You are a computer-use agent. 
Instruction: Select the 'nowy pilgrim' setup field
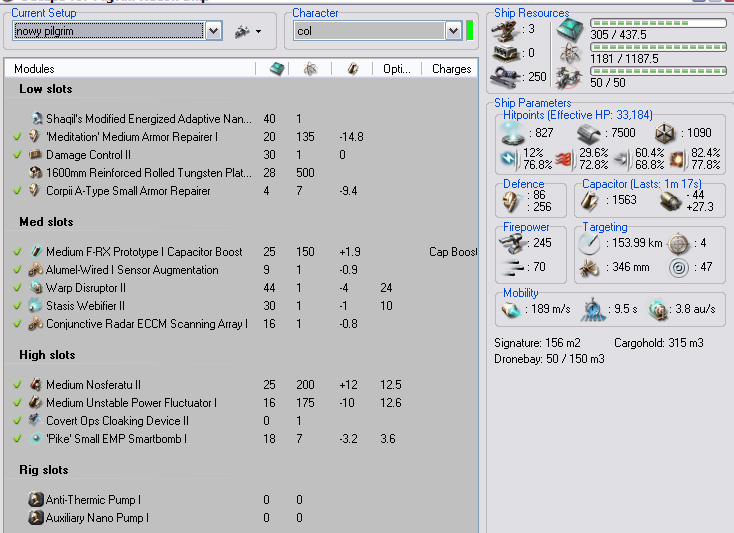(109, 31)
